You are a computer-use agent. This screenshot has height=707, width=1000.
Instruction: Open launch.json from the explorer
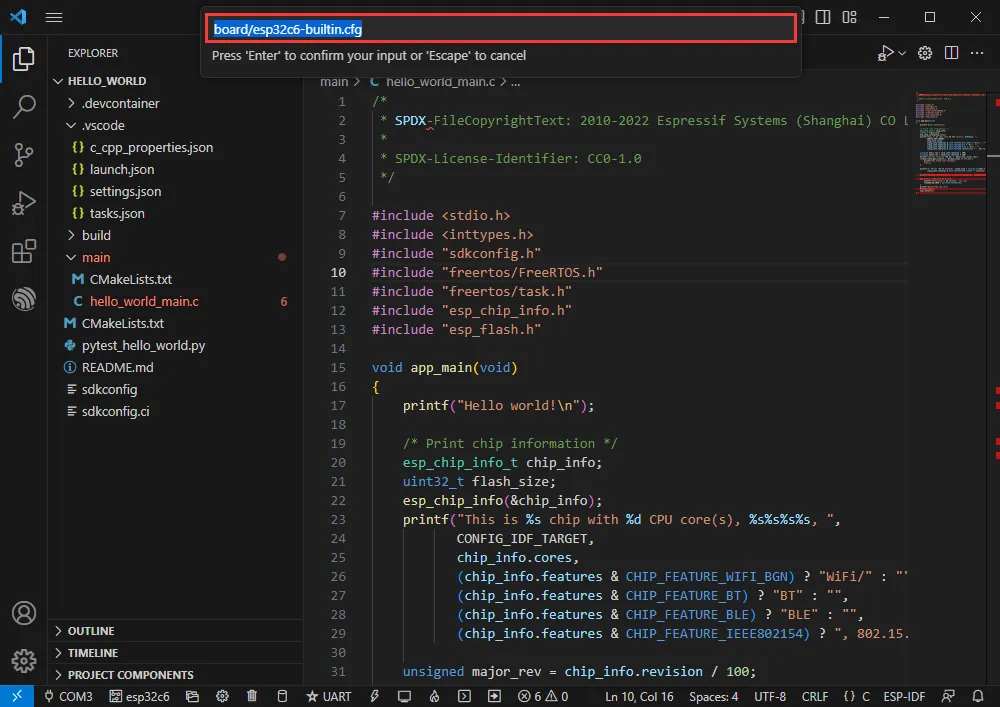pos(121,169)
